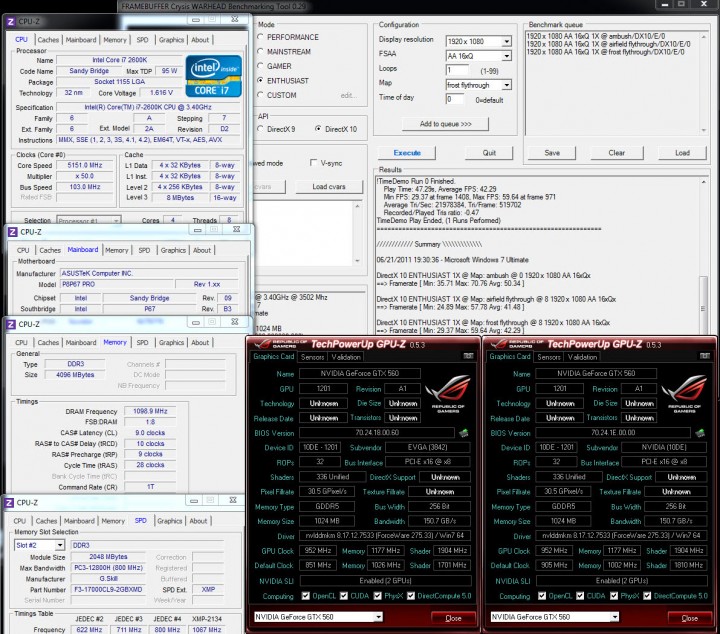Select the airfield flythrough entry in Benchmark queue
The image size is (720, 634).
click(x=608, y=44)
